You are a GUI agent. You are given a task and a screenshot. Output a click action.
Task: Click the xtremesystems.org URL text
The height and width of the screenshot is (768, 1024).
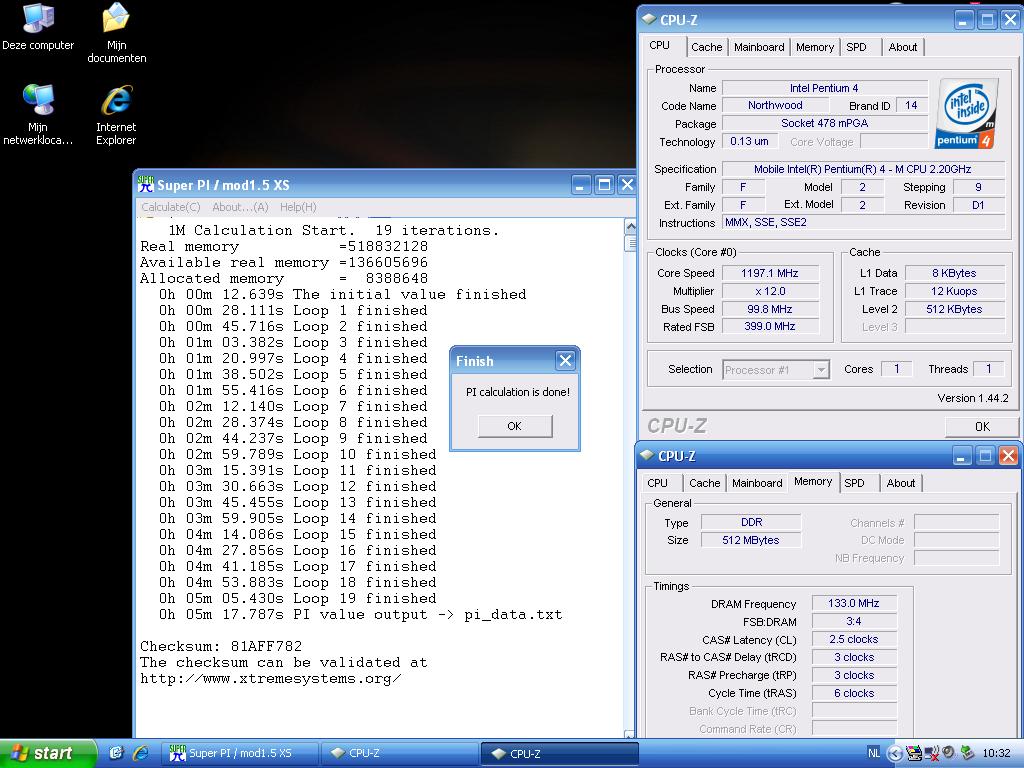click(x=270, y=679)
